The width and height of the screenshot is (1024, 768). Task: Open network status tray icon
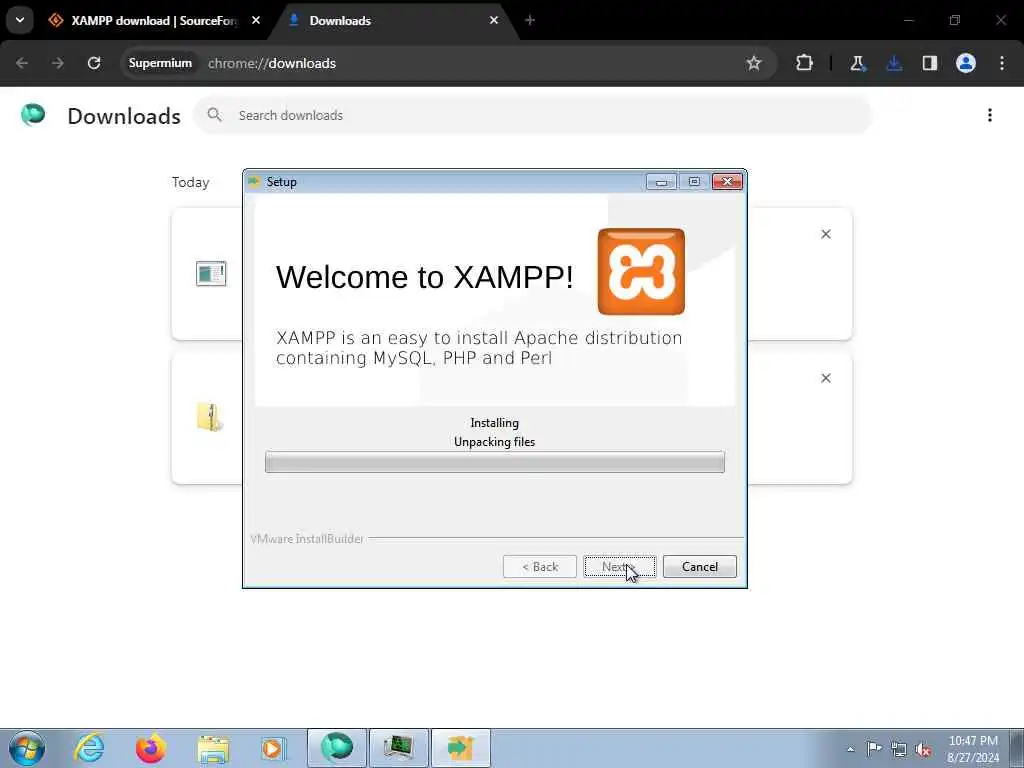[899, 749]
